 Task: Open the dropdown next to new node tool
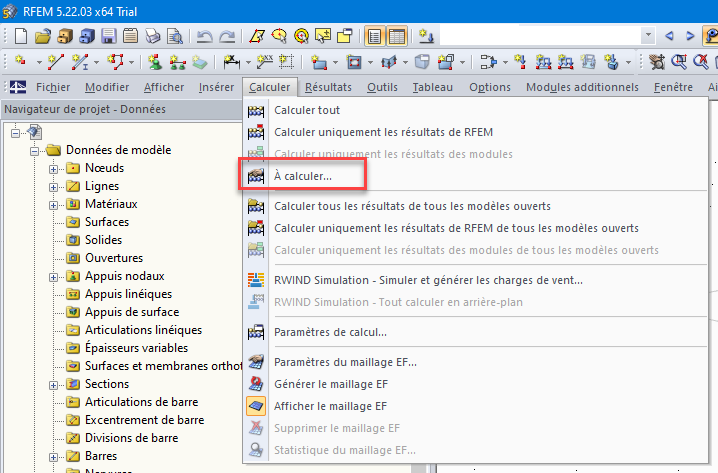[x=39, y=62]
